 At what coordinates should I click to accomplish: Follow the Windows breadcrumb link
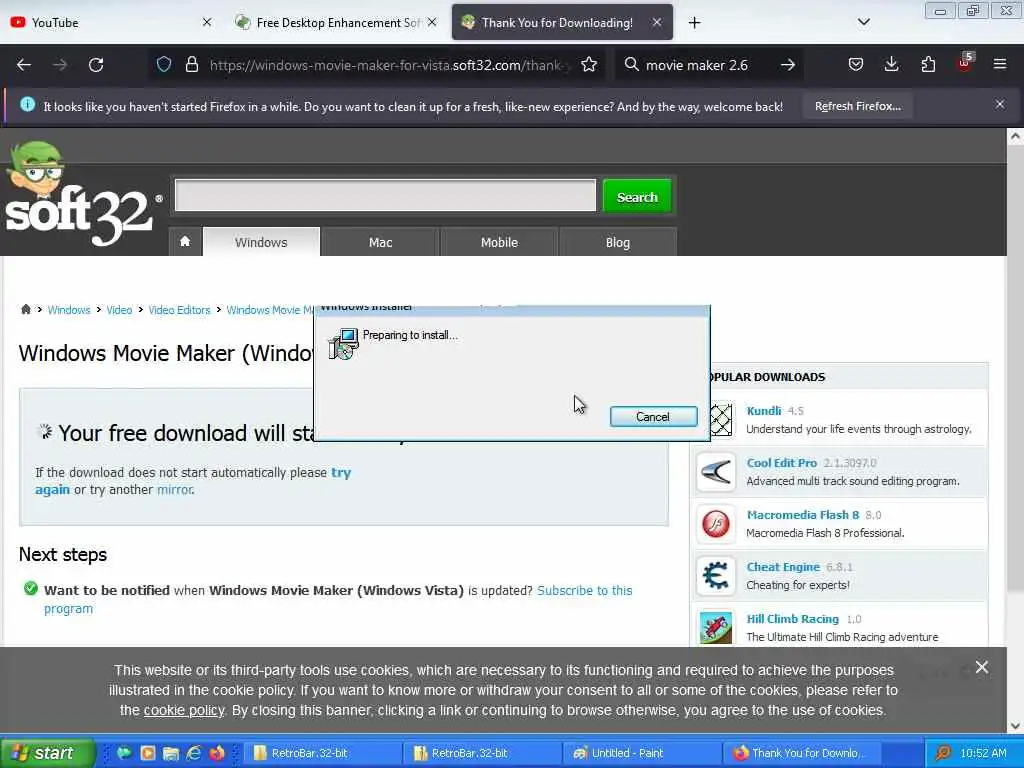[69, 310]
